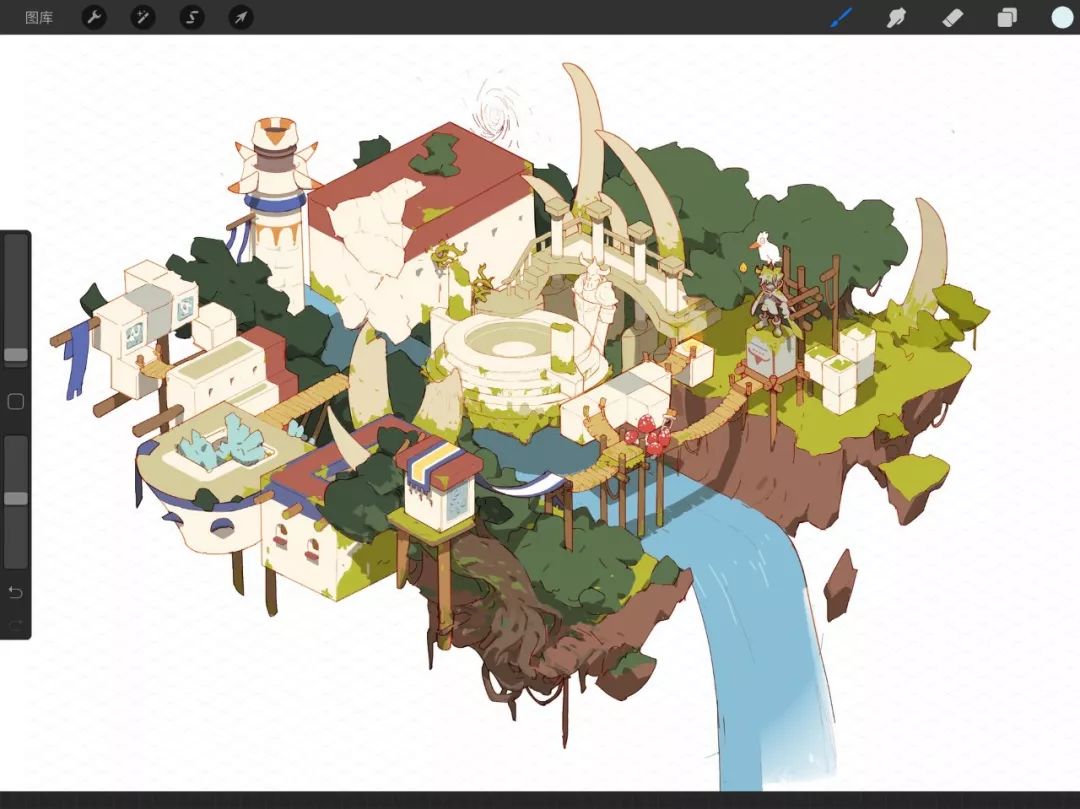Tap the square modify button on sidebar

[x=16, y=401]
